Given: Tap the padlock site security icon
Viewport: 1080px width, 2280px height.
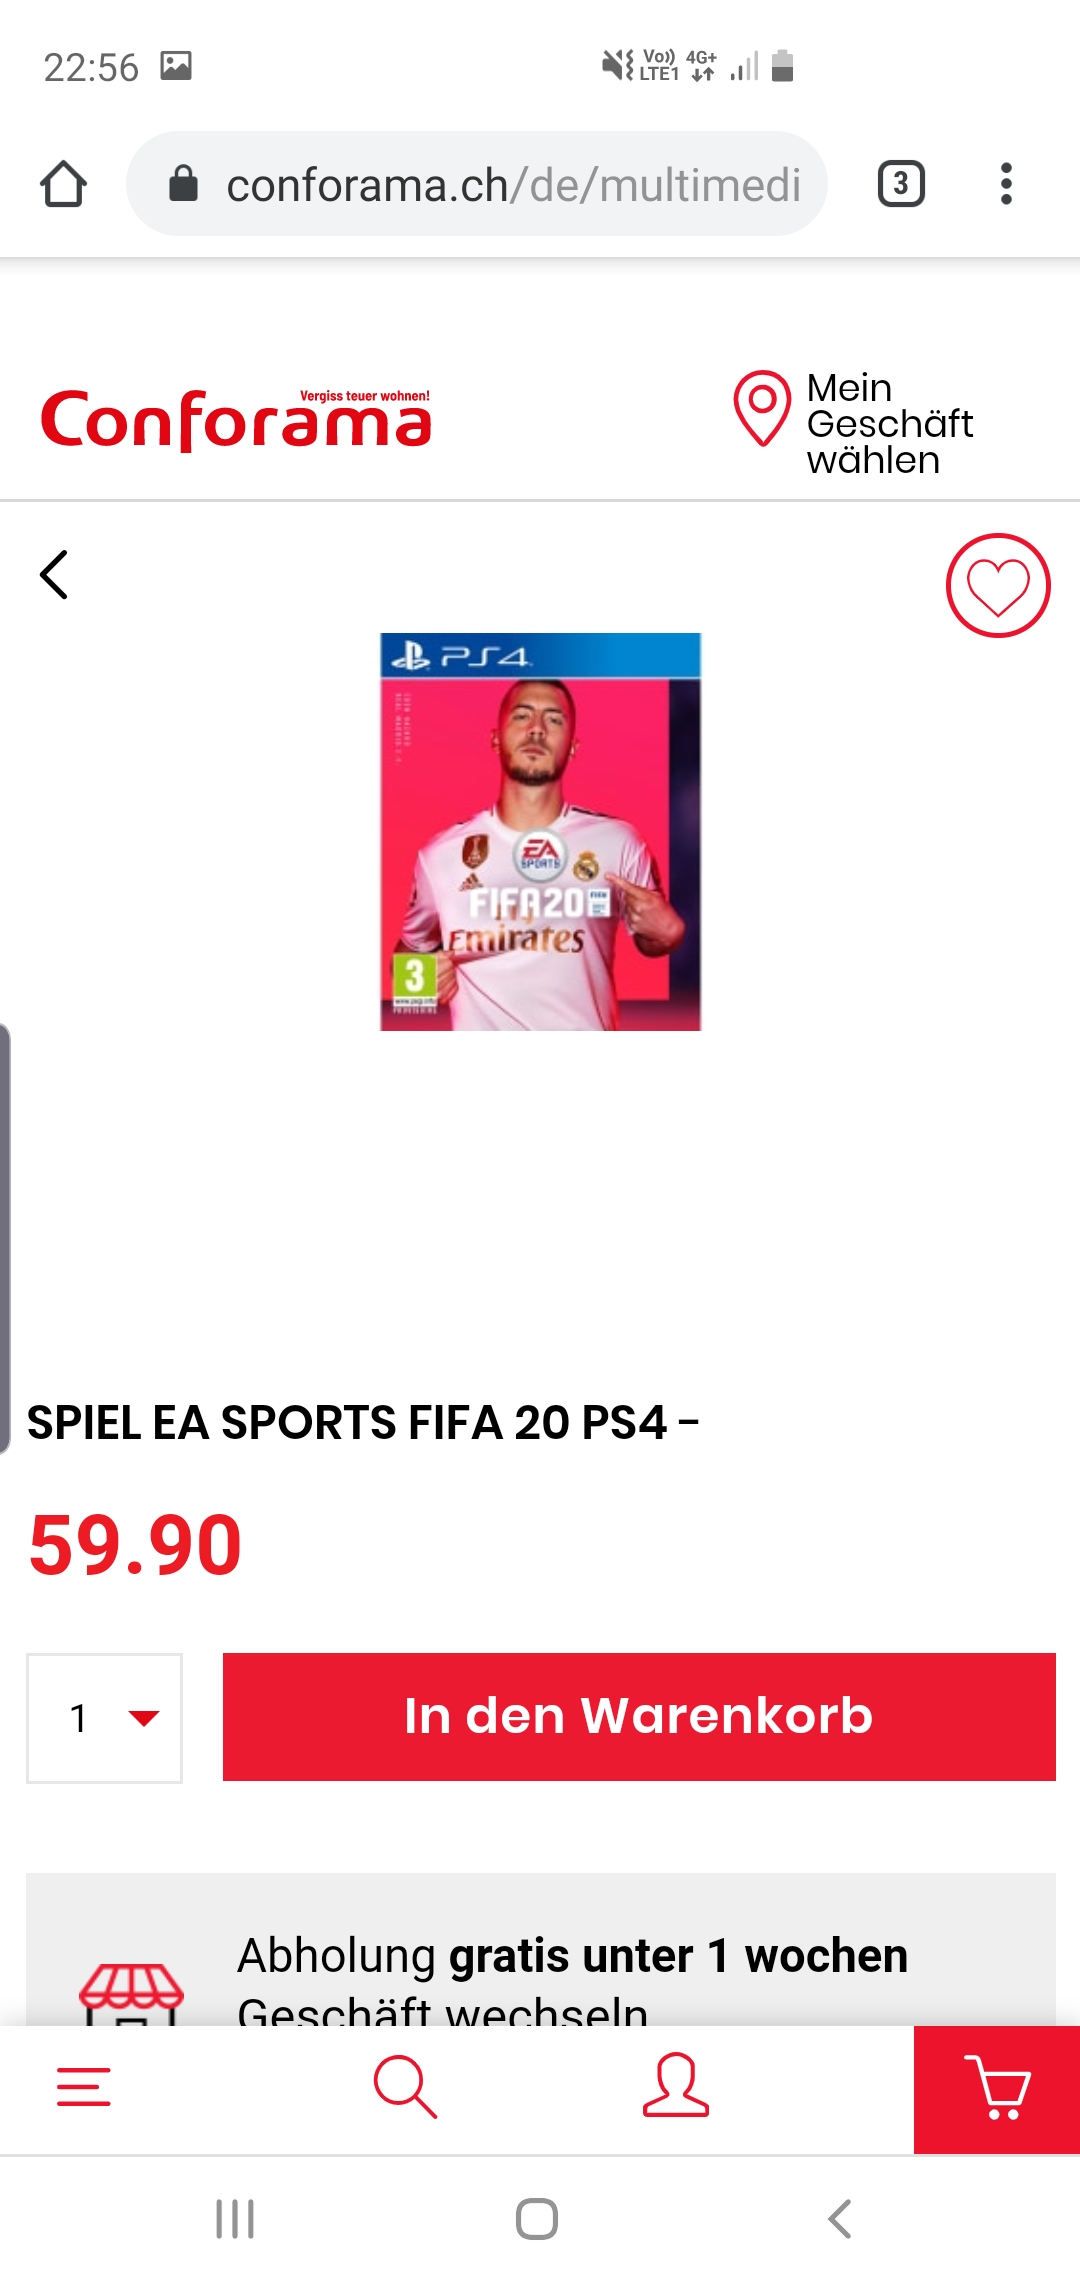Looking at the screenshot, I should click(183, 184).
